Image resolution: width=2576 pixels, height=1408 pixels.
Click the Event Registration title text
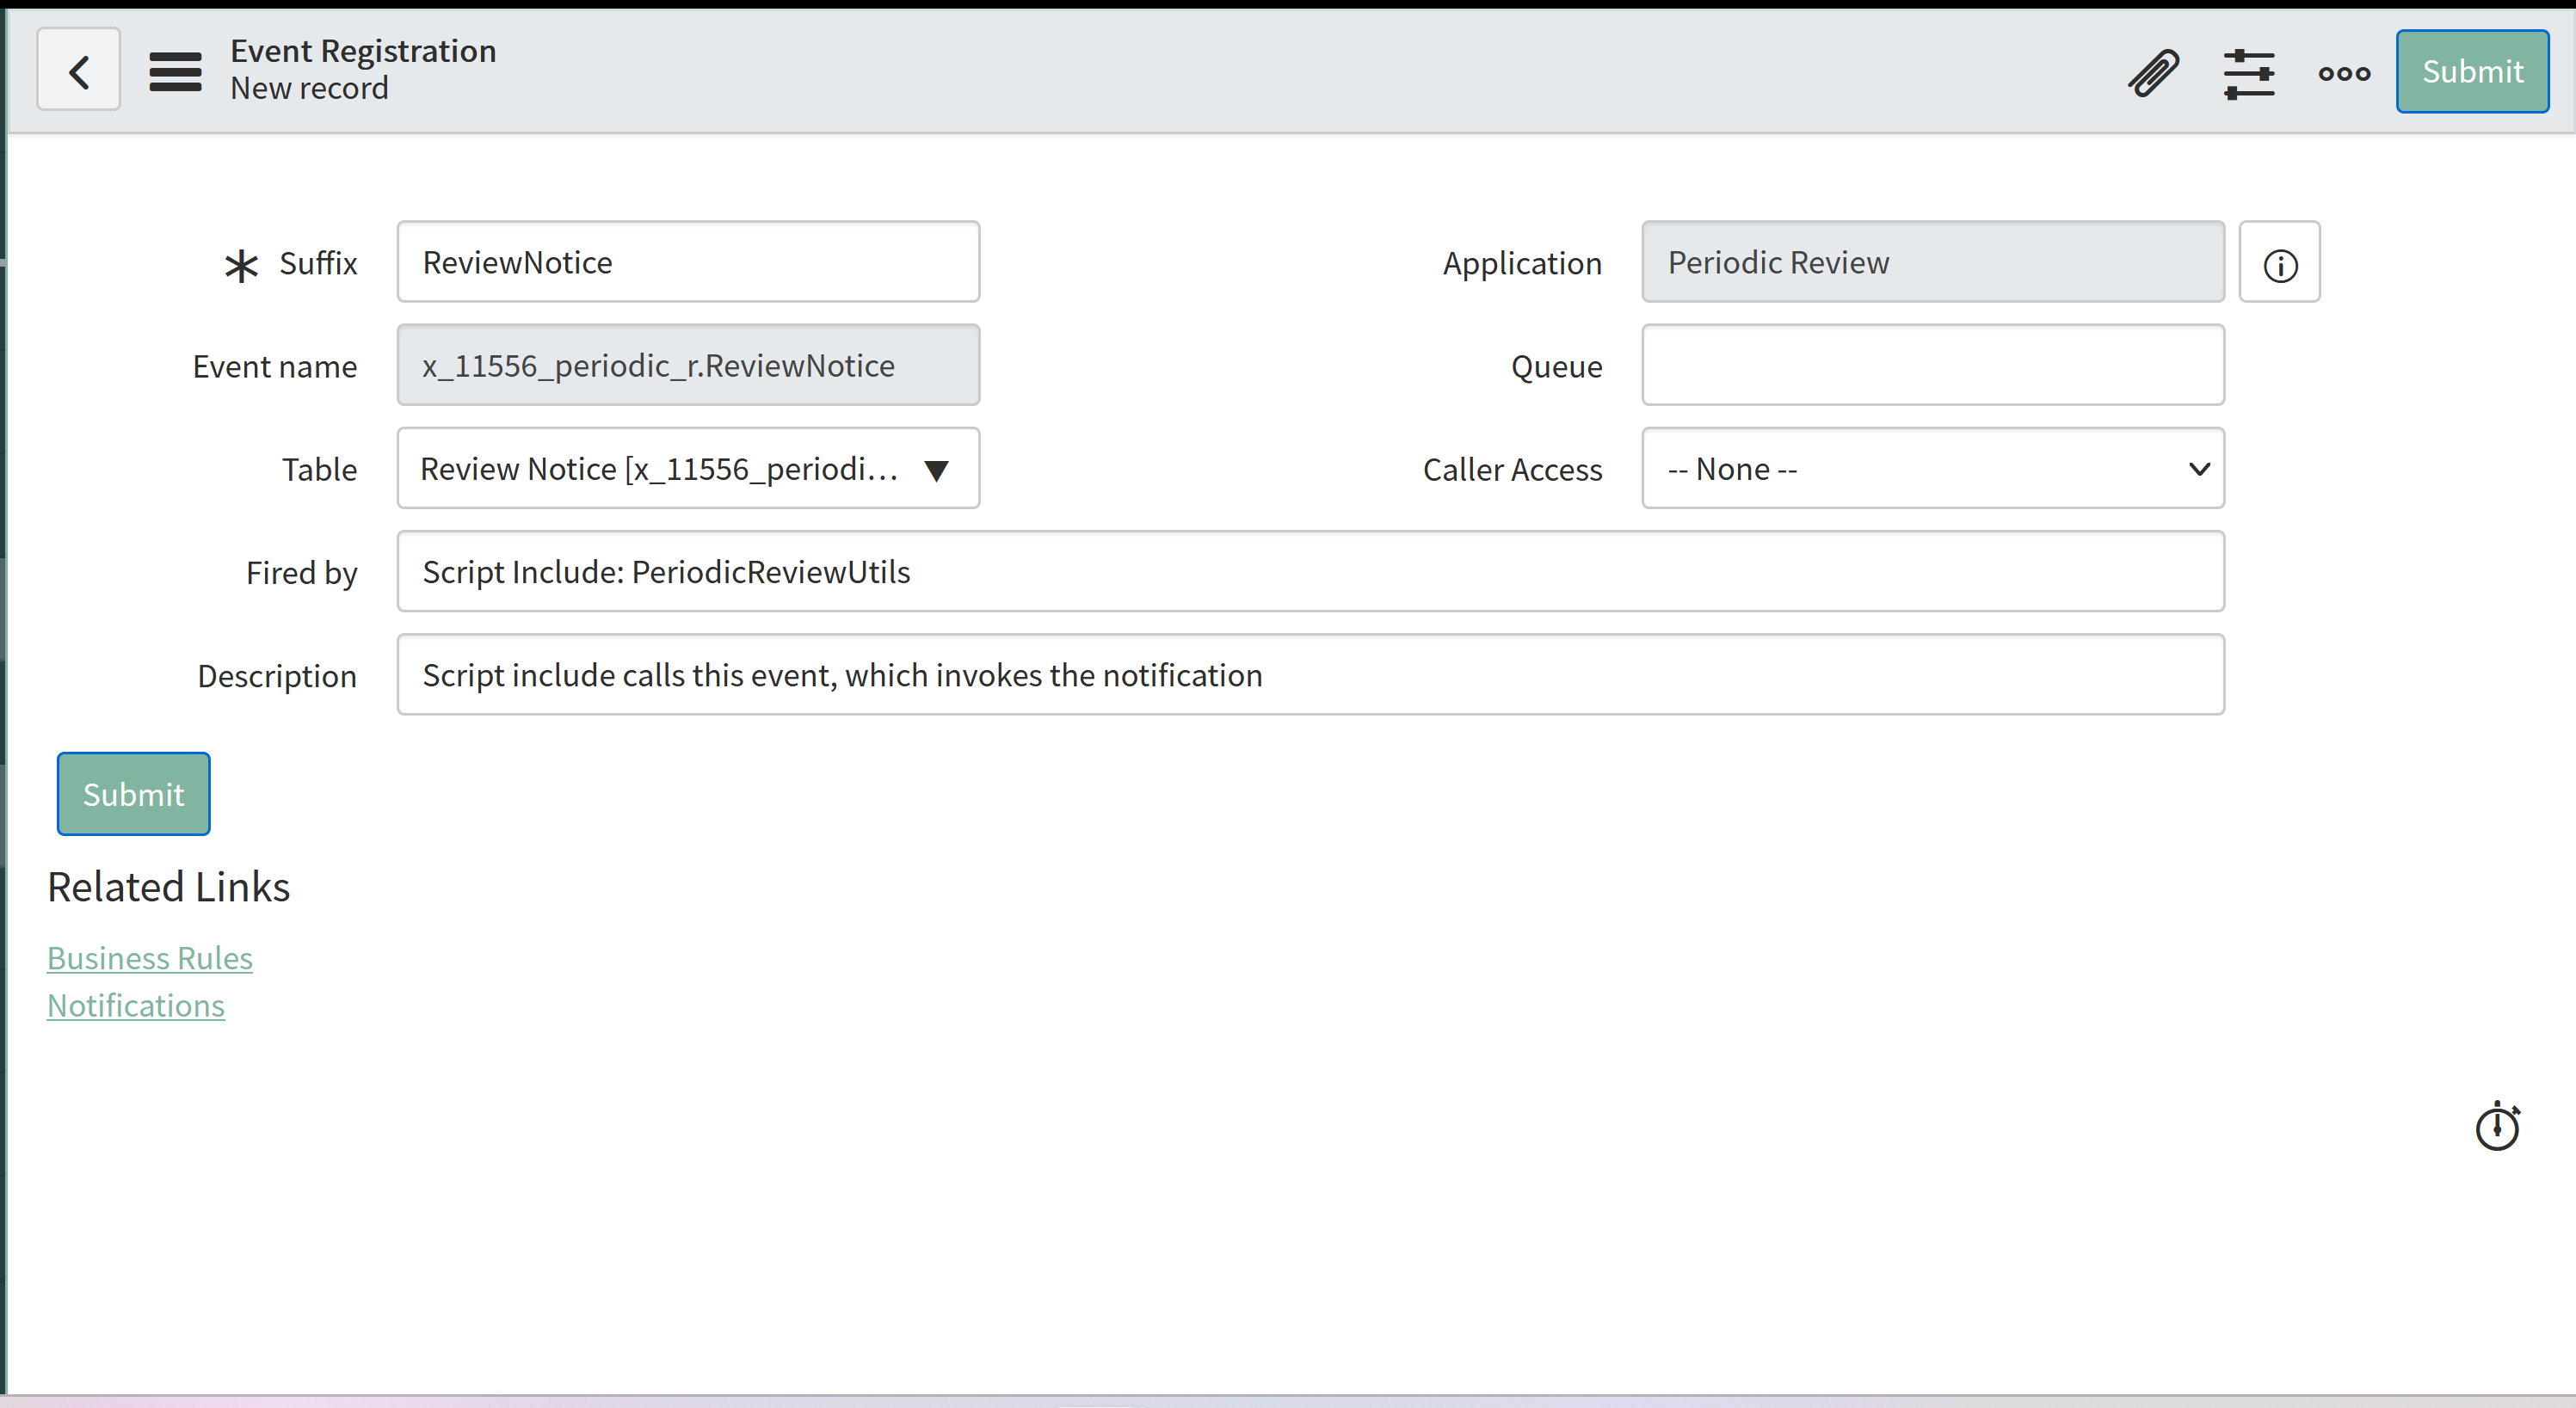[363, 51]
